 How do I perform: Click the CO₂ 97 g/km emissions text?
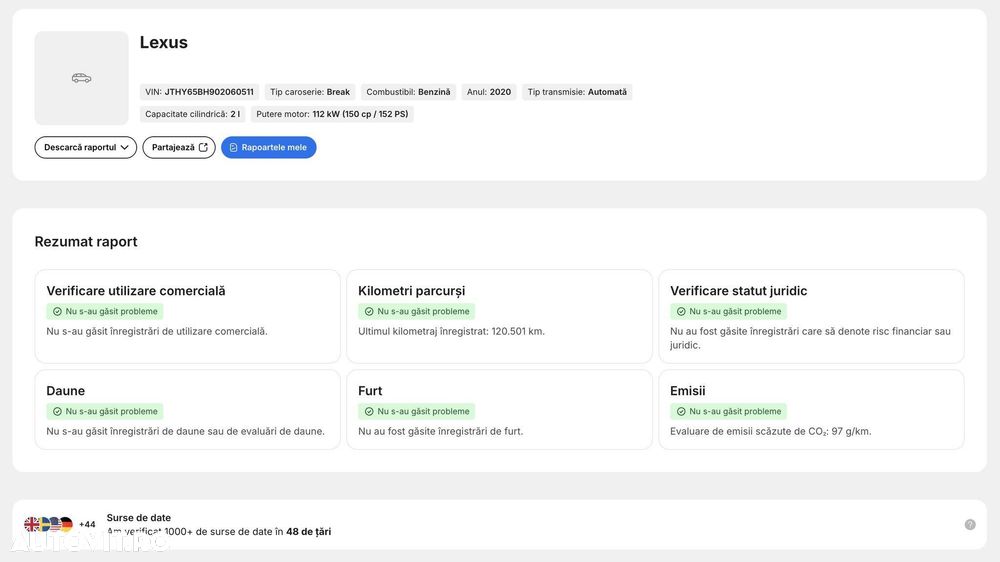click(770, 432)
